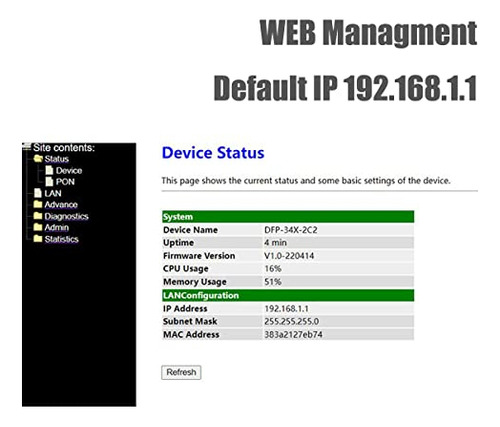Click the open Status folder icon
Viewport: 500px width, 427px height.
click(38, 158)
